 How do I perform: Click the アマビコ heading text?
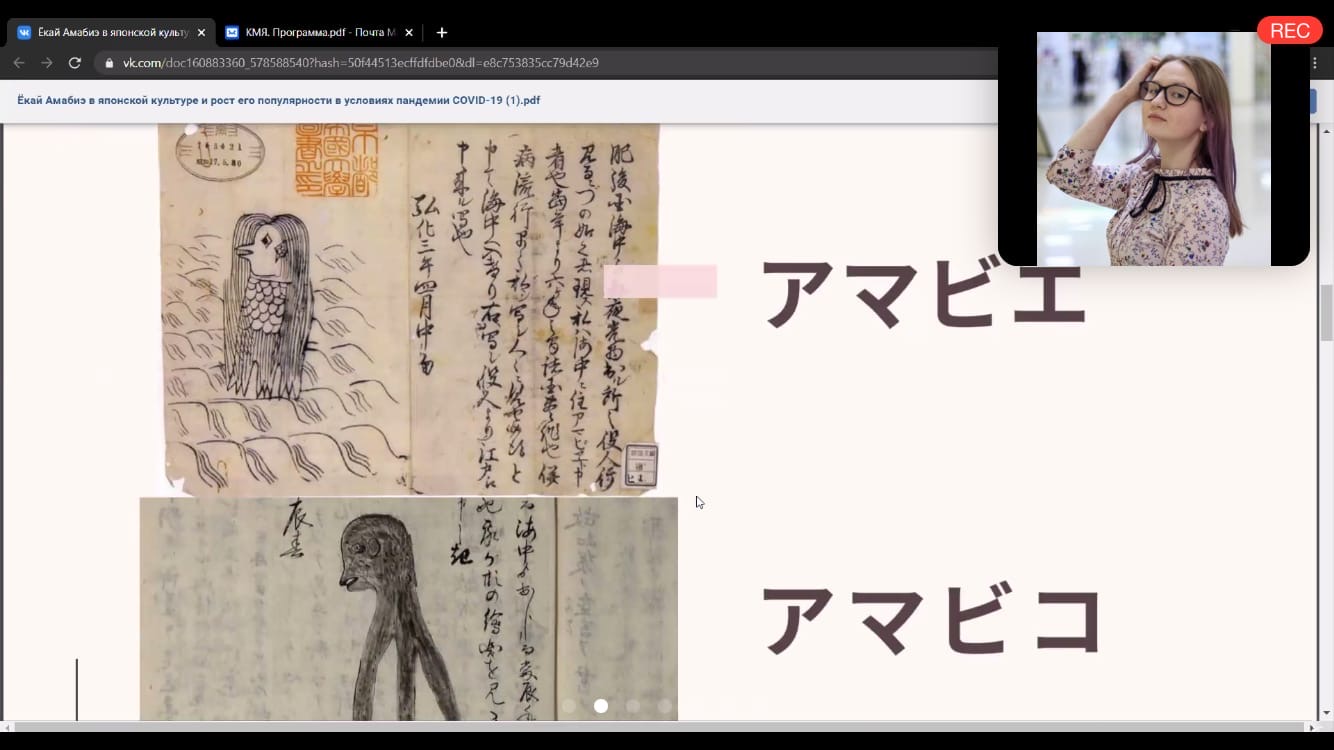931,620
